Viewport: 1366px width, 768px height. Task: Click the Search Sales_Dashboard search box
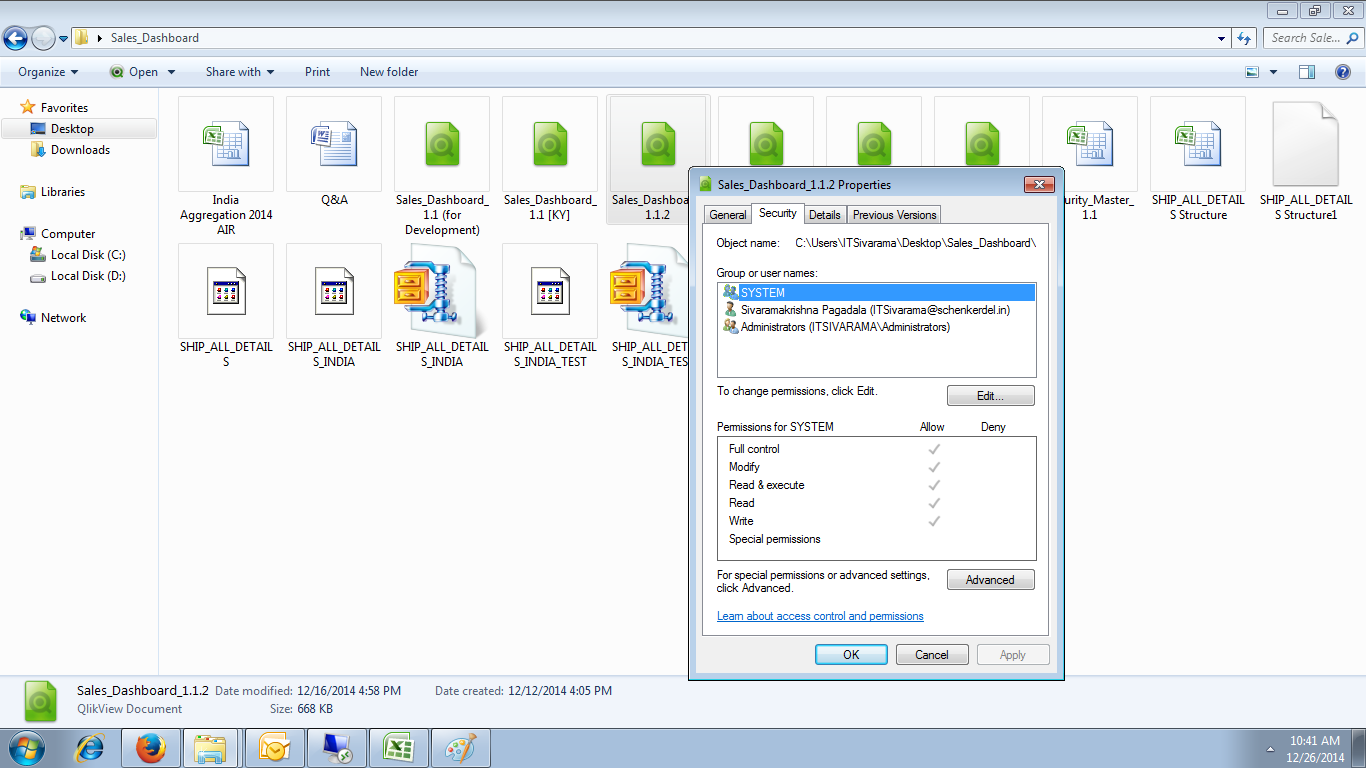[x=1312, y=38]
